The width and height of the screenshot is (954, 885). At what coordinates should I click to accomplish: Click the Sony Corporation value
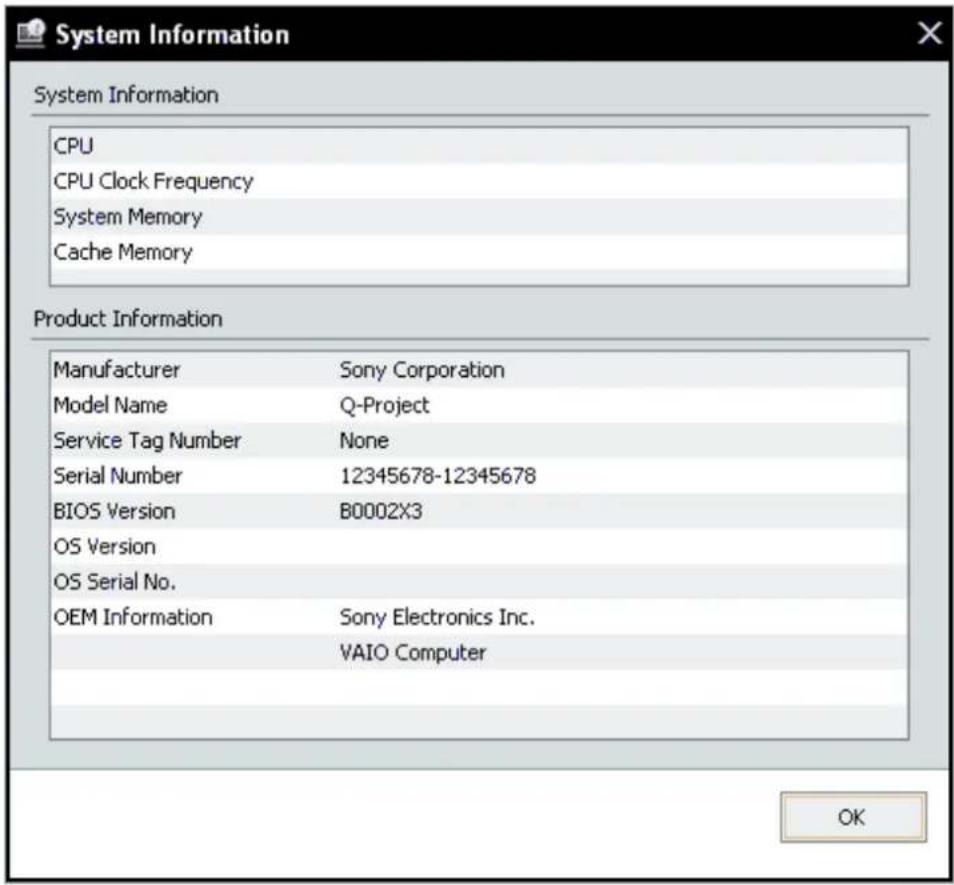pos(422,370)
